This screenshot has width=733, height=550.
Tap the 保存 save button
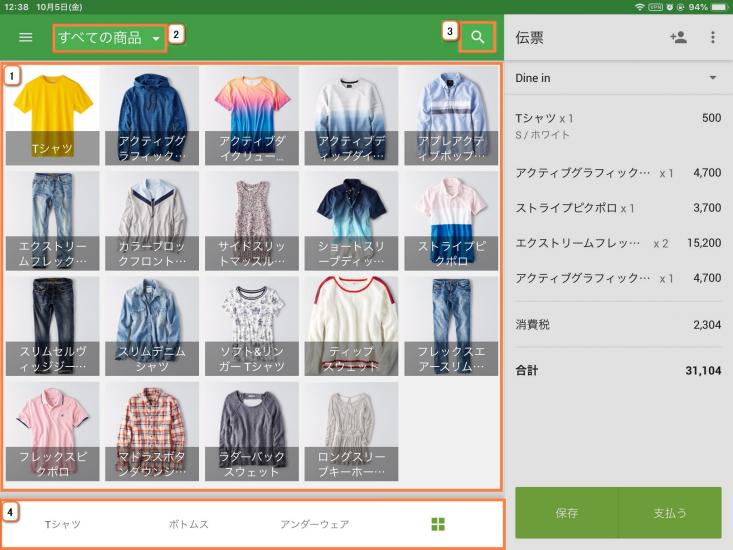(567, 513)
